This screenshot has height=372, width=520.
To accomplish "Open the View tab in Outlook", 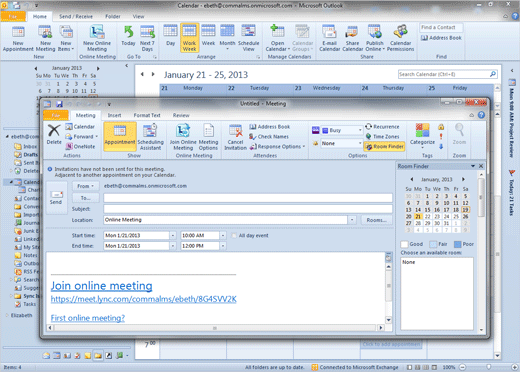I will tap(138, 16).
